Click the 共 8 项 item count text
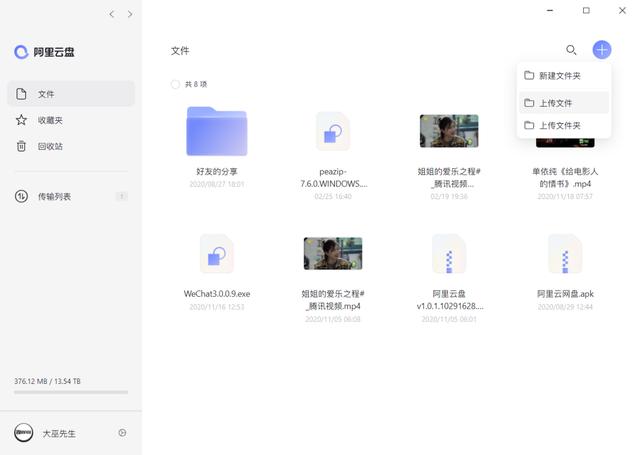The image size is (640, 455). point(196,84)
